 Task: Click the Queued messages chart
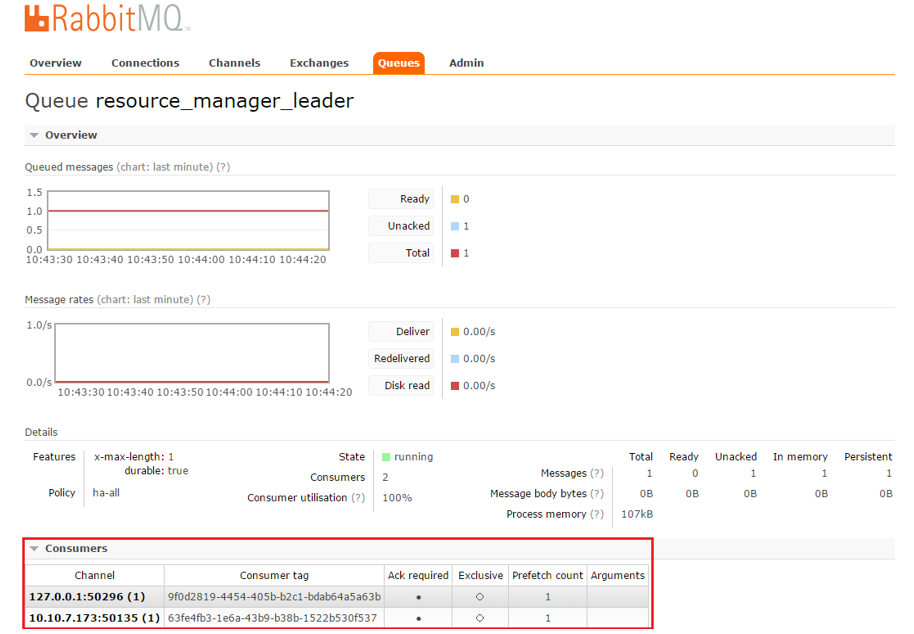(190, 220)
